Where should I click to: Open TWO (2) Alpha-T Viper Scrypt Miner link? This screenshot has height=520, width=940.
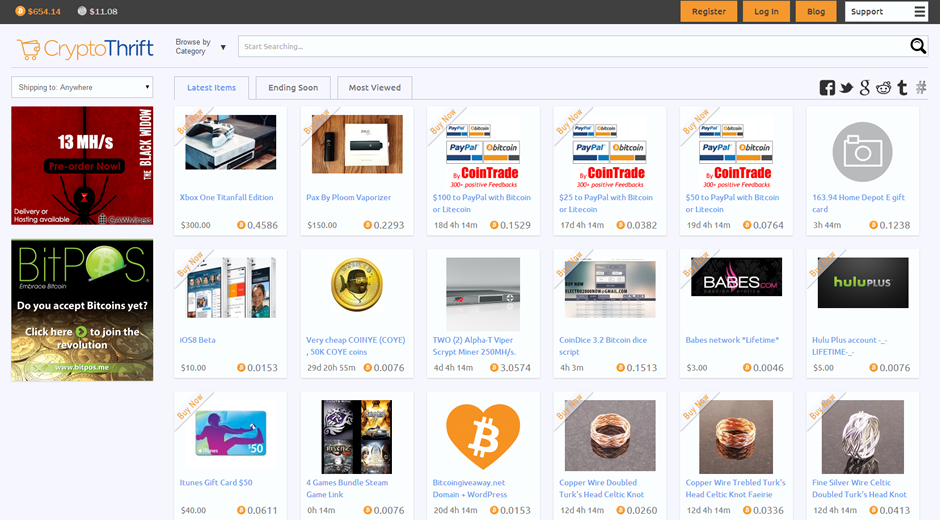pos(474,346)
